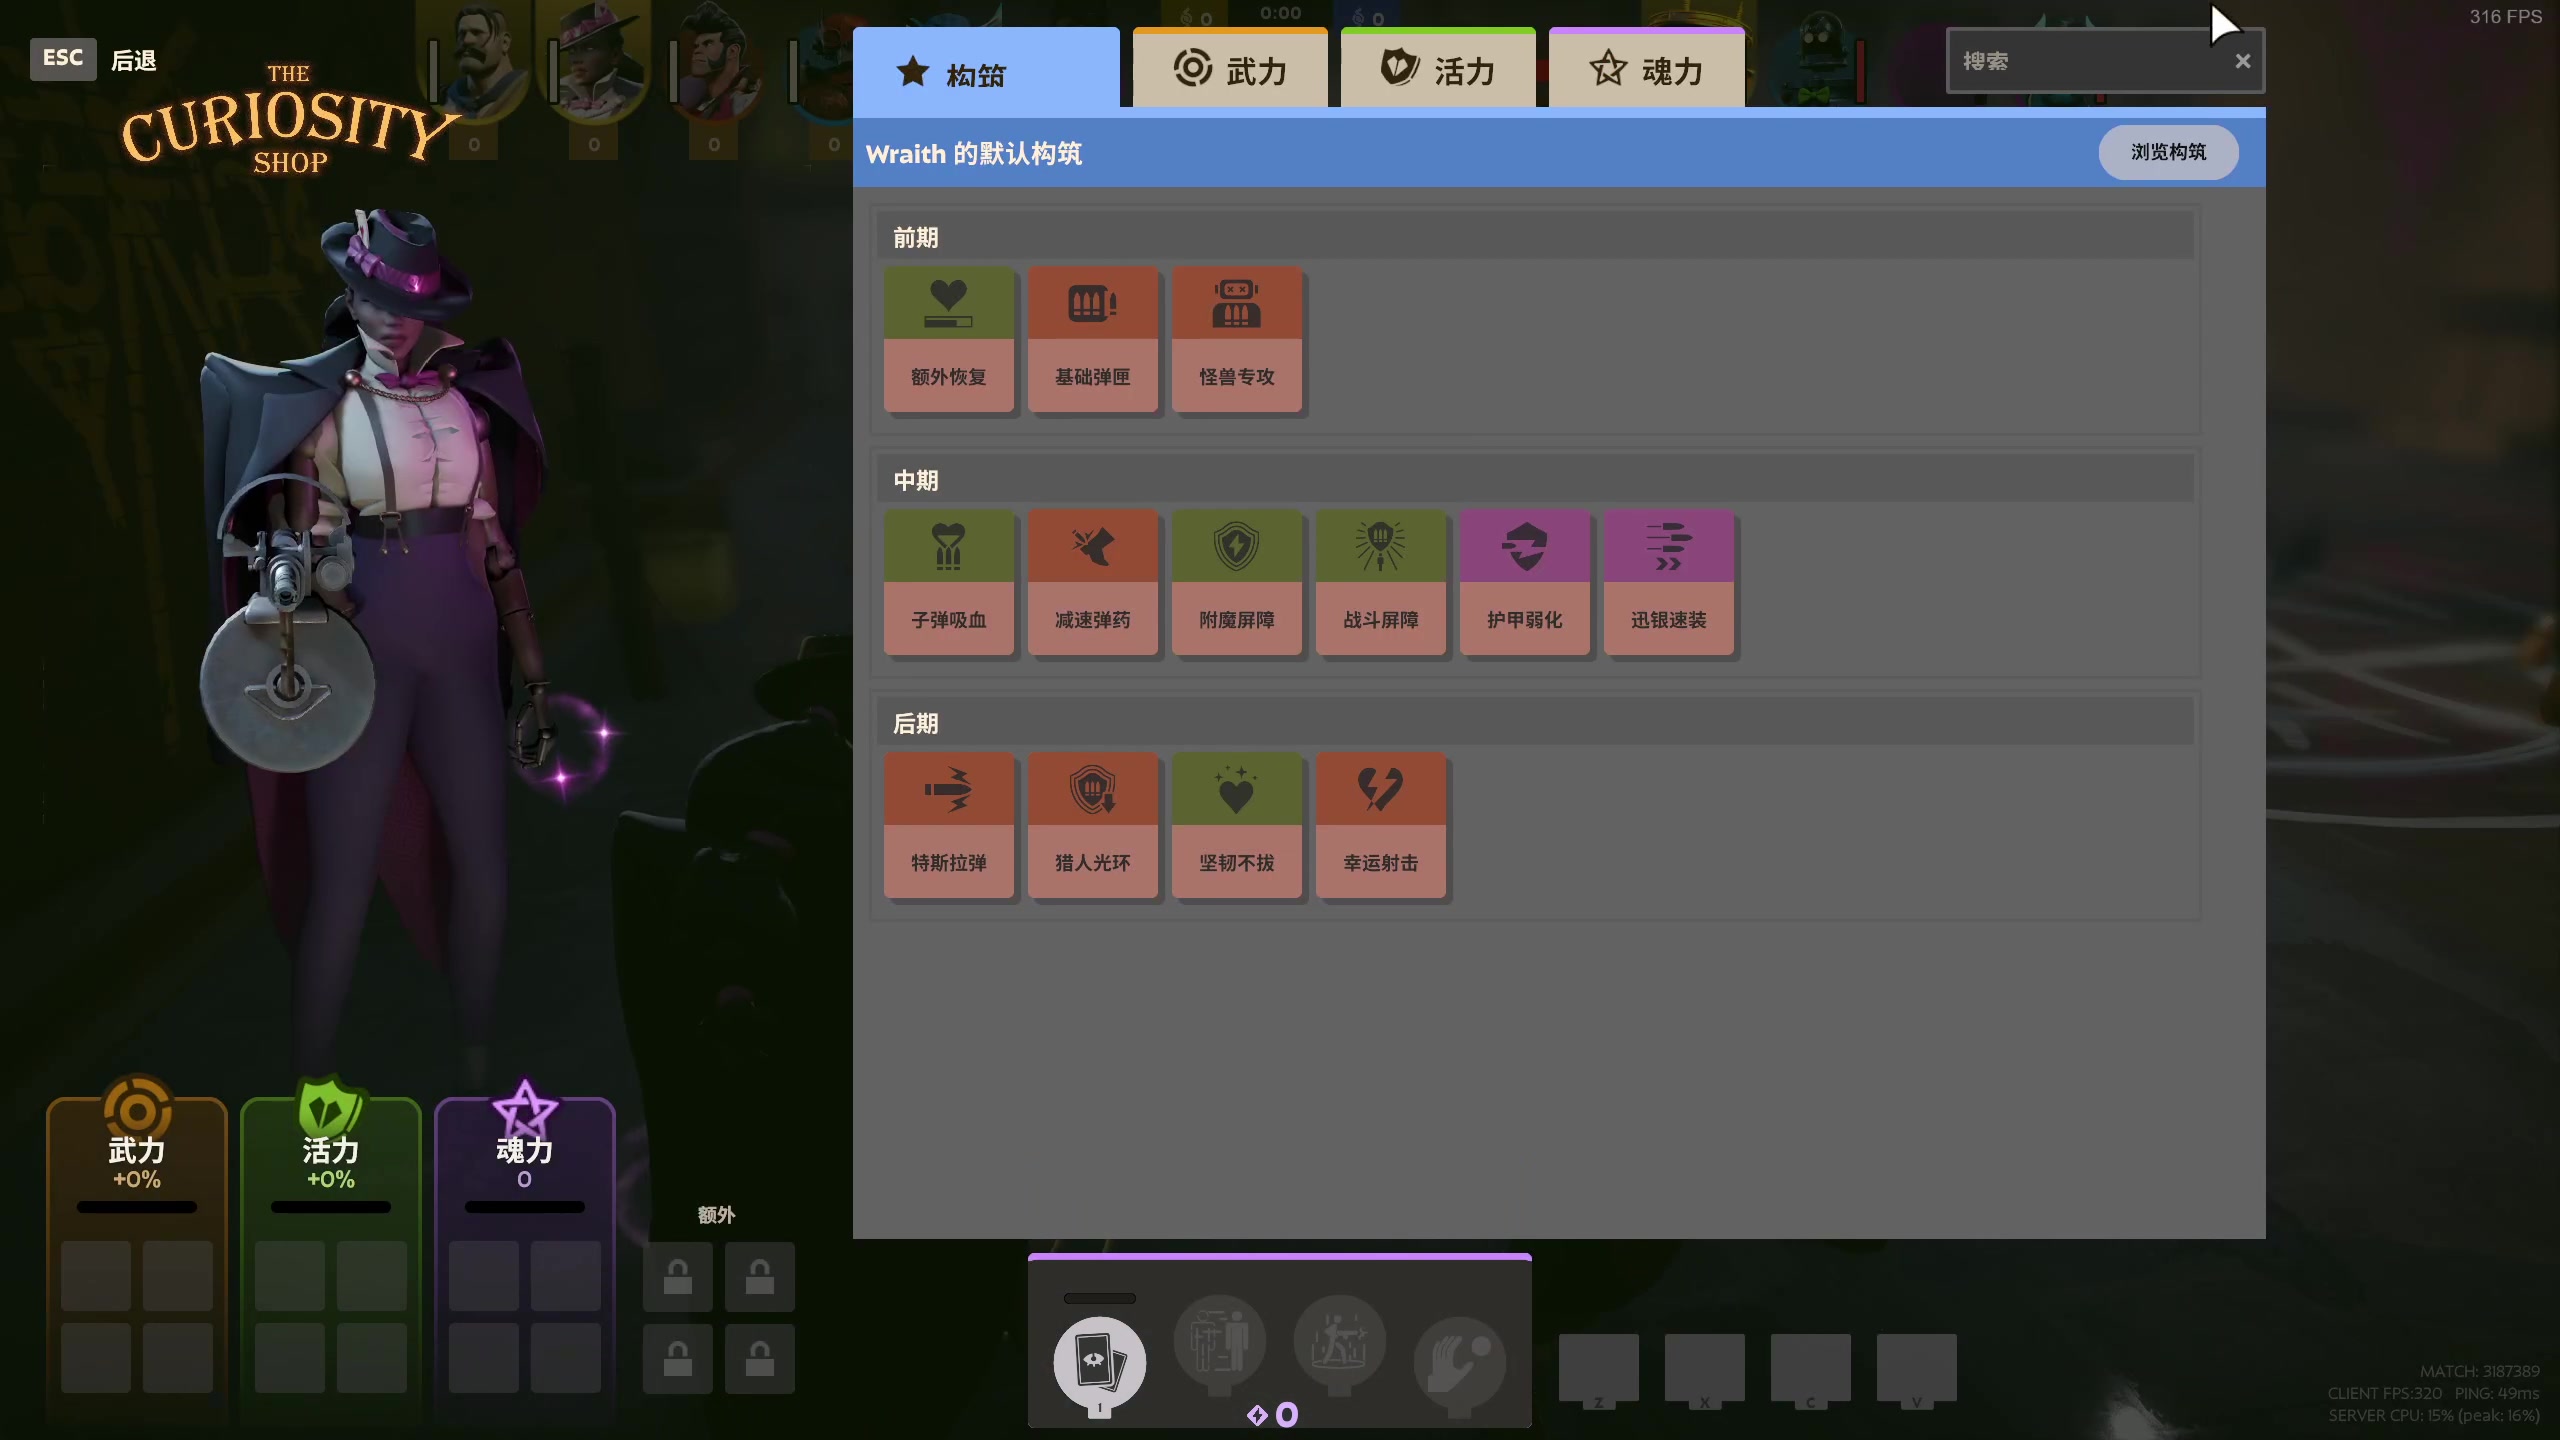Click the 猎人光环 item
Viewport: 2560px width, 1440px height.
(x=1092, y=825)
